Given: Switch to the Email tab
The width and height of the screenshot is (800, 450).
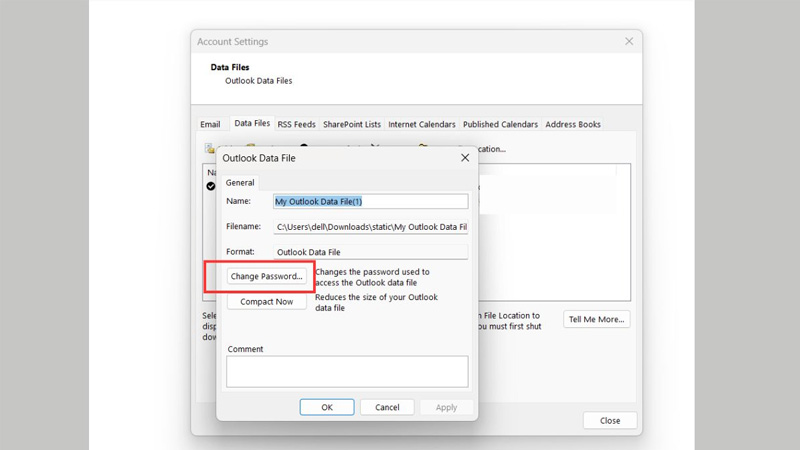Looking at the screenshot, I should point(210,124).
